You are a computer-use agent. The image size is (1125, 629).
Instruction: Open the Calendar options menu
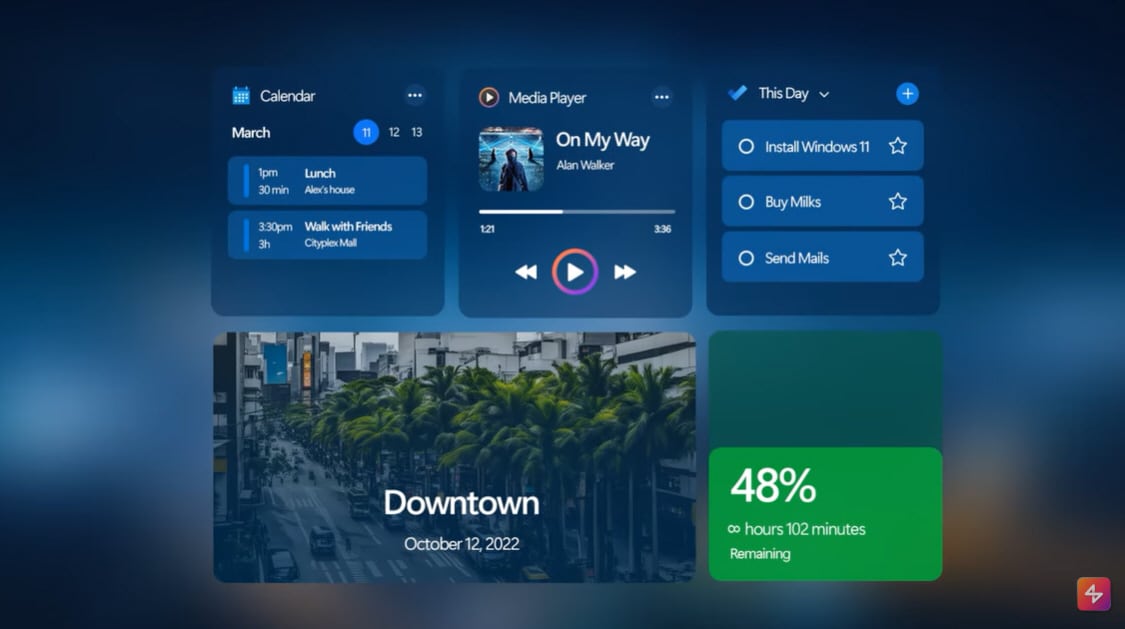point(415,95)
